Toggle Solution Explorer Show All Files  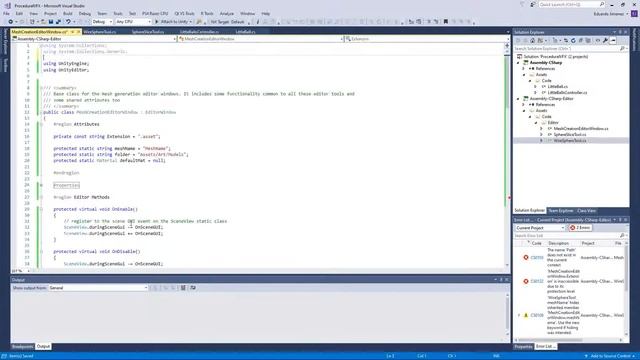coord(588,40)
